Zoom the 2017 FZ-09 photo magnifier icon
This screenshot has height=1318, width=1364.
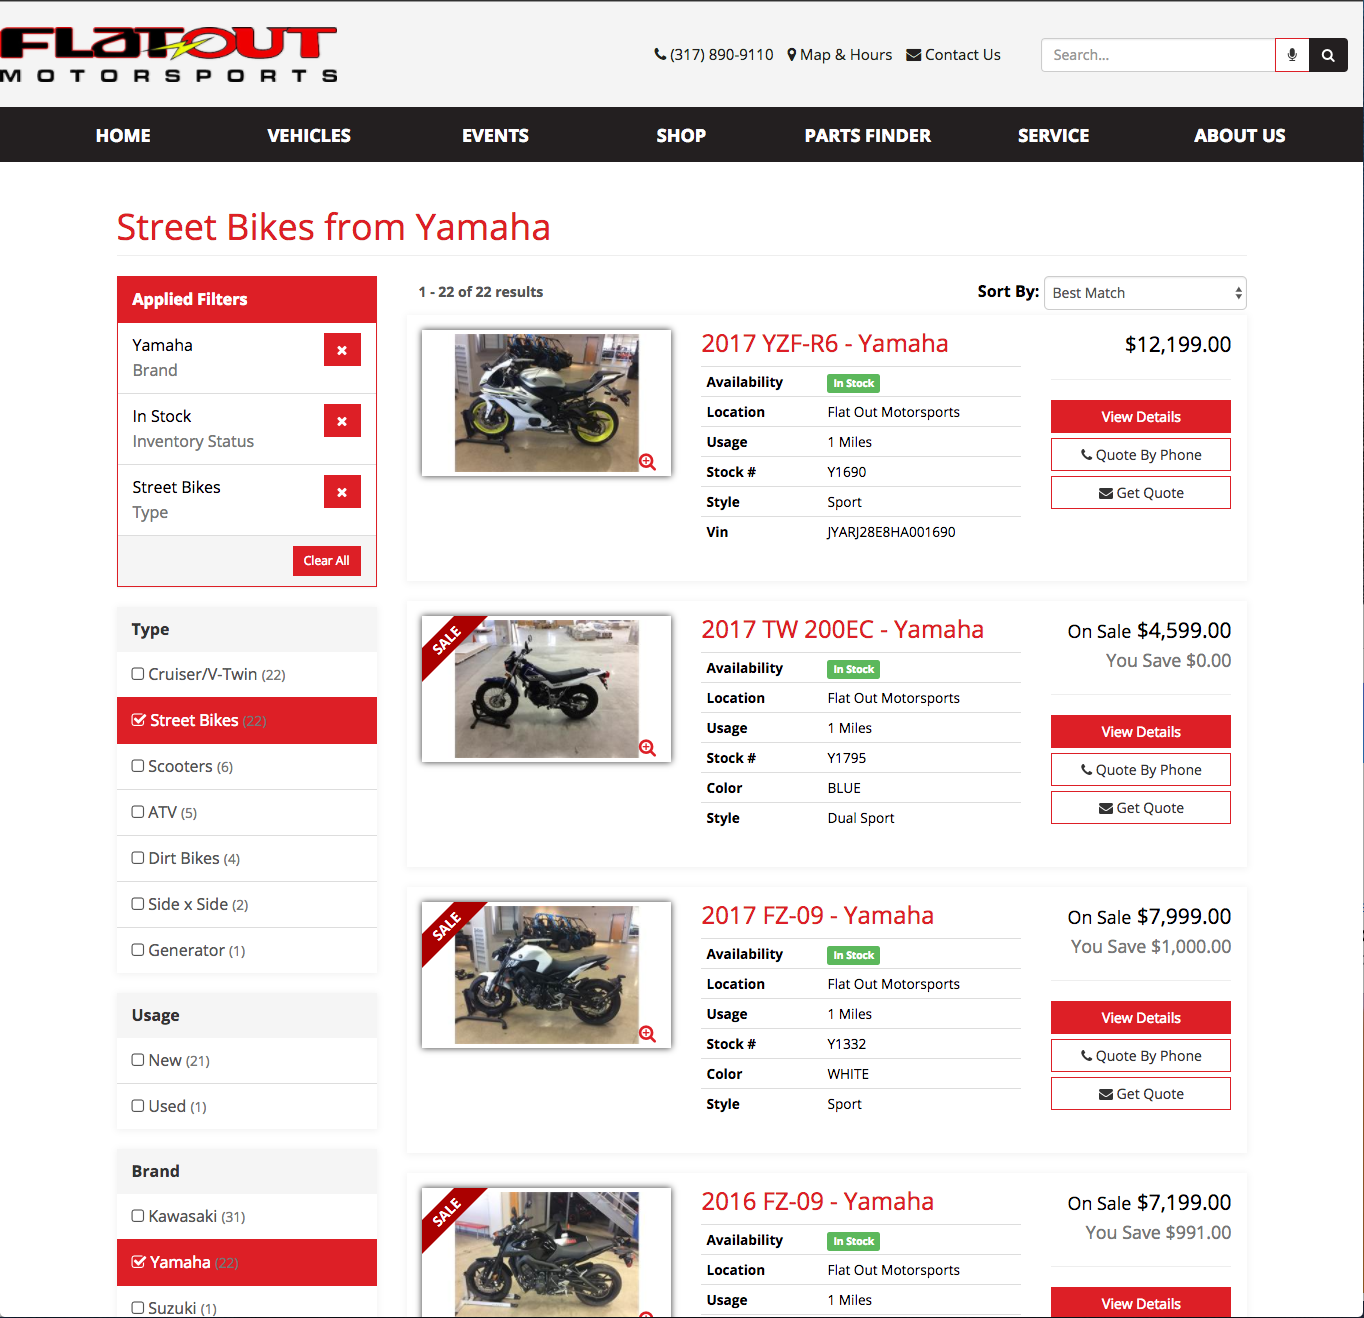tap(648, 1034)
